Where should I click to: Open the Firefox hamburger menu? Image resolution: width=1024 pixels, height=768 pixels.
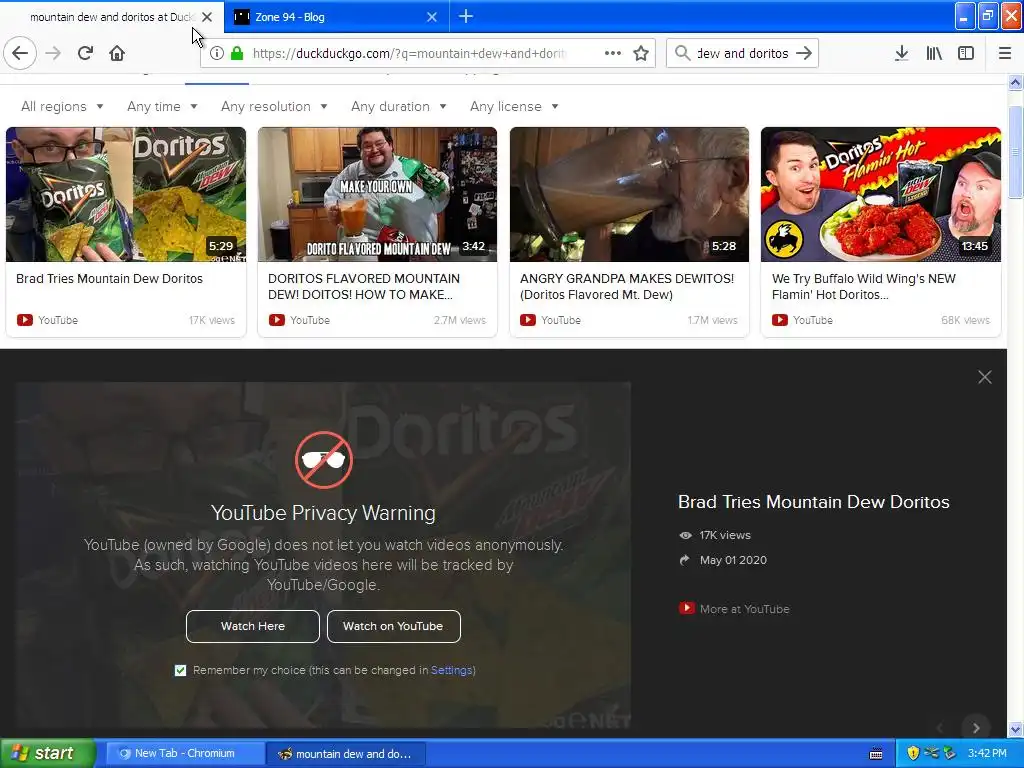(1005, 53)
